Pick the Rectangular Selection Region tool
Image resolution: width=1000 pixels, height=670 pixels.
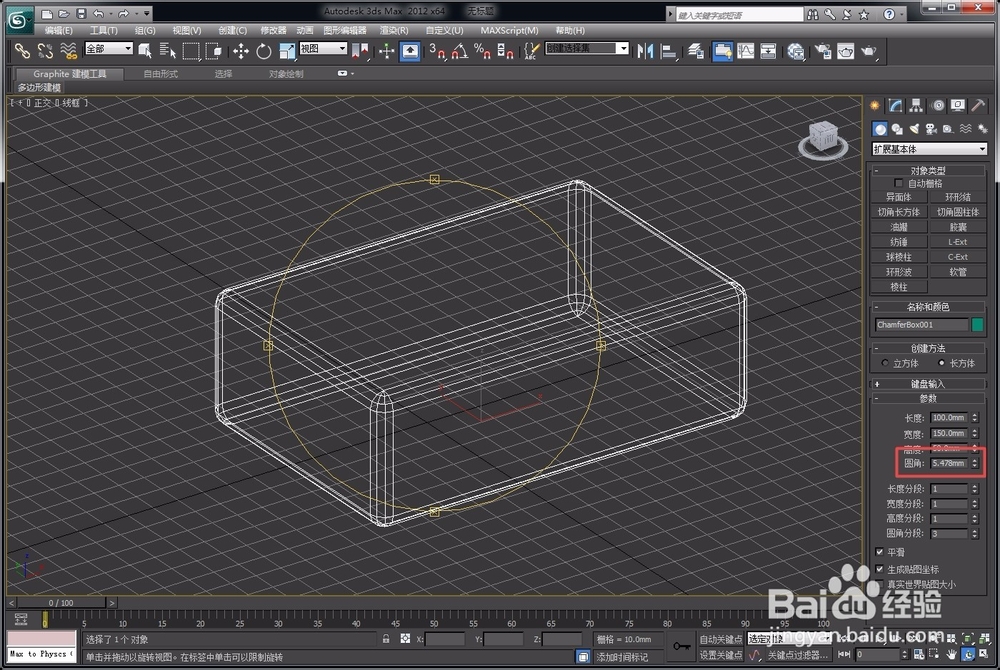191,51
